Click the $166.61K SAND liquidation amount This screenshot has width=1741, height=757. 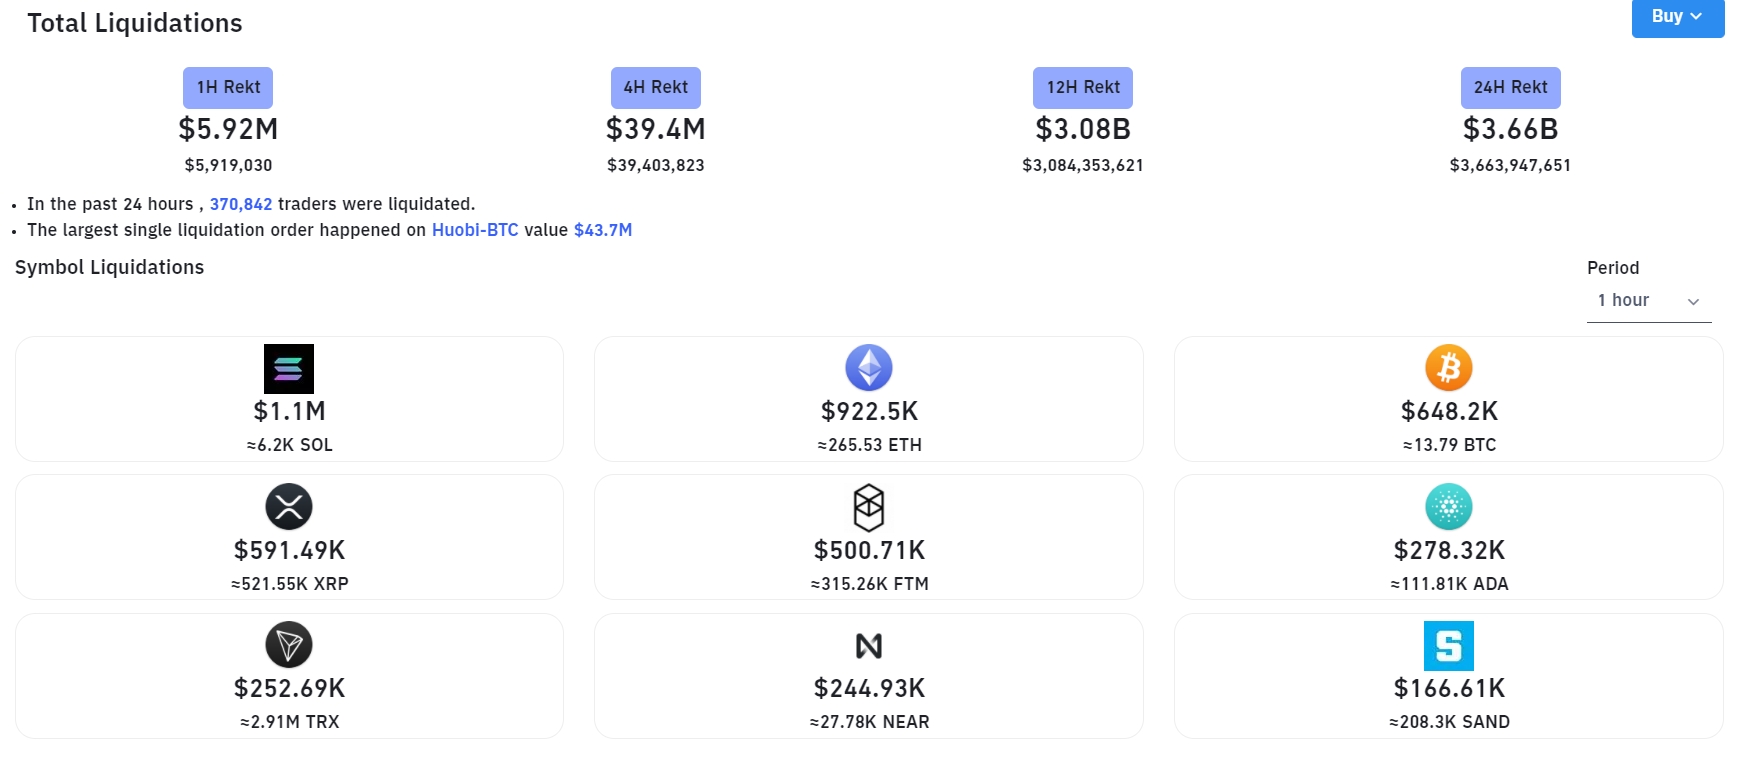tap(1449, 688)
